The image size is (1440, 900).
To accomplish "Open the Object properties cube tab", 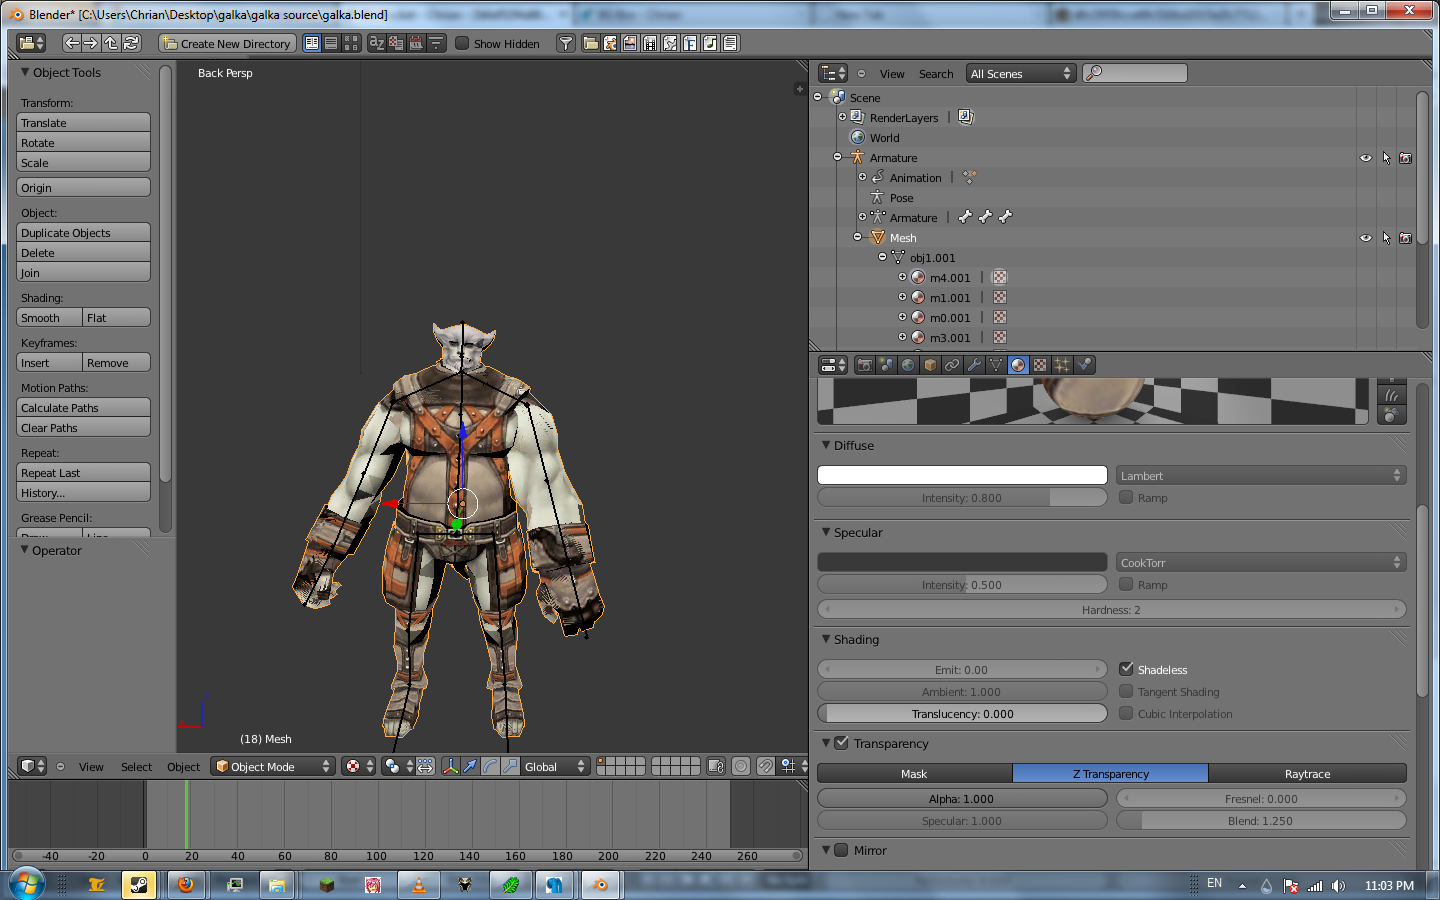I will [930, 365].
